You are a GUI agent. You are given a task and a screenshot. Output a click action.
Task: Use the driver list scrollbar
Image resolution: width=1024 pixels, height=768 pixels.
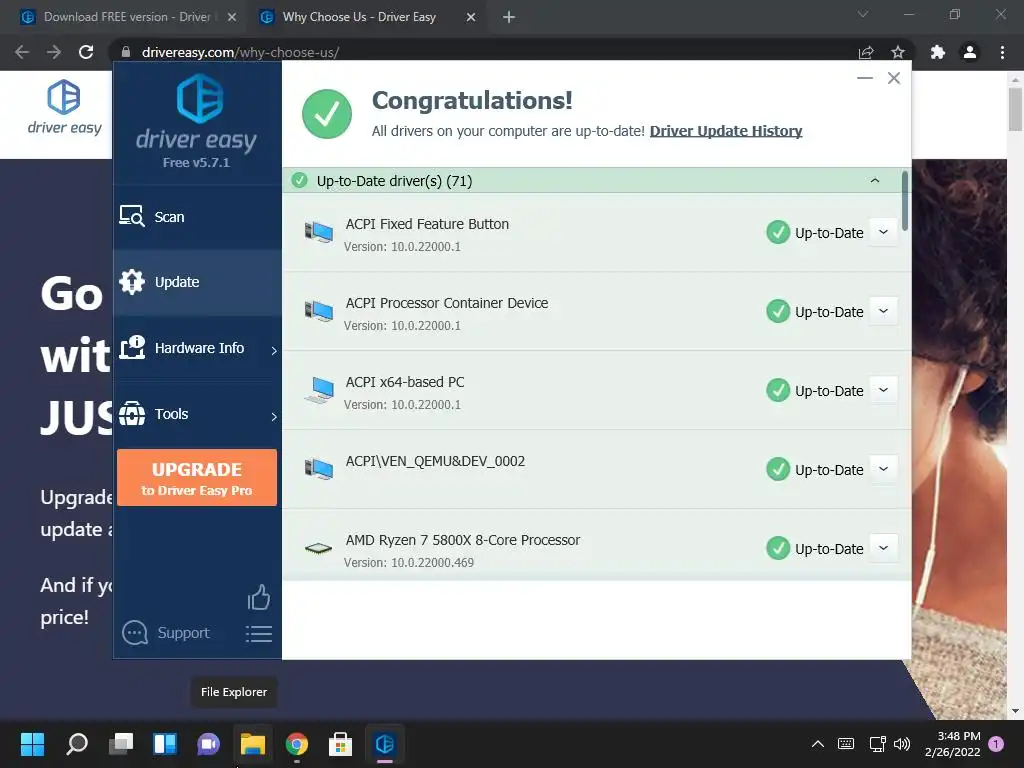[x=904, y=201]
